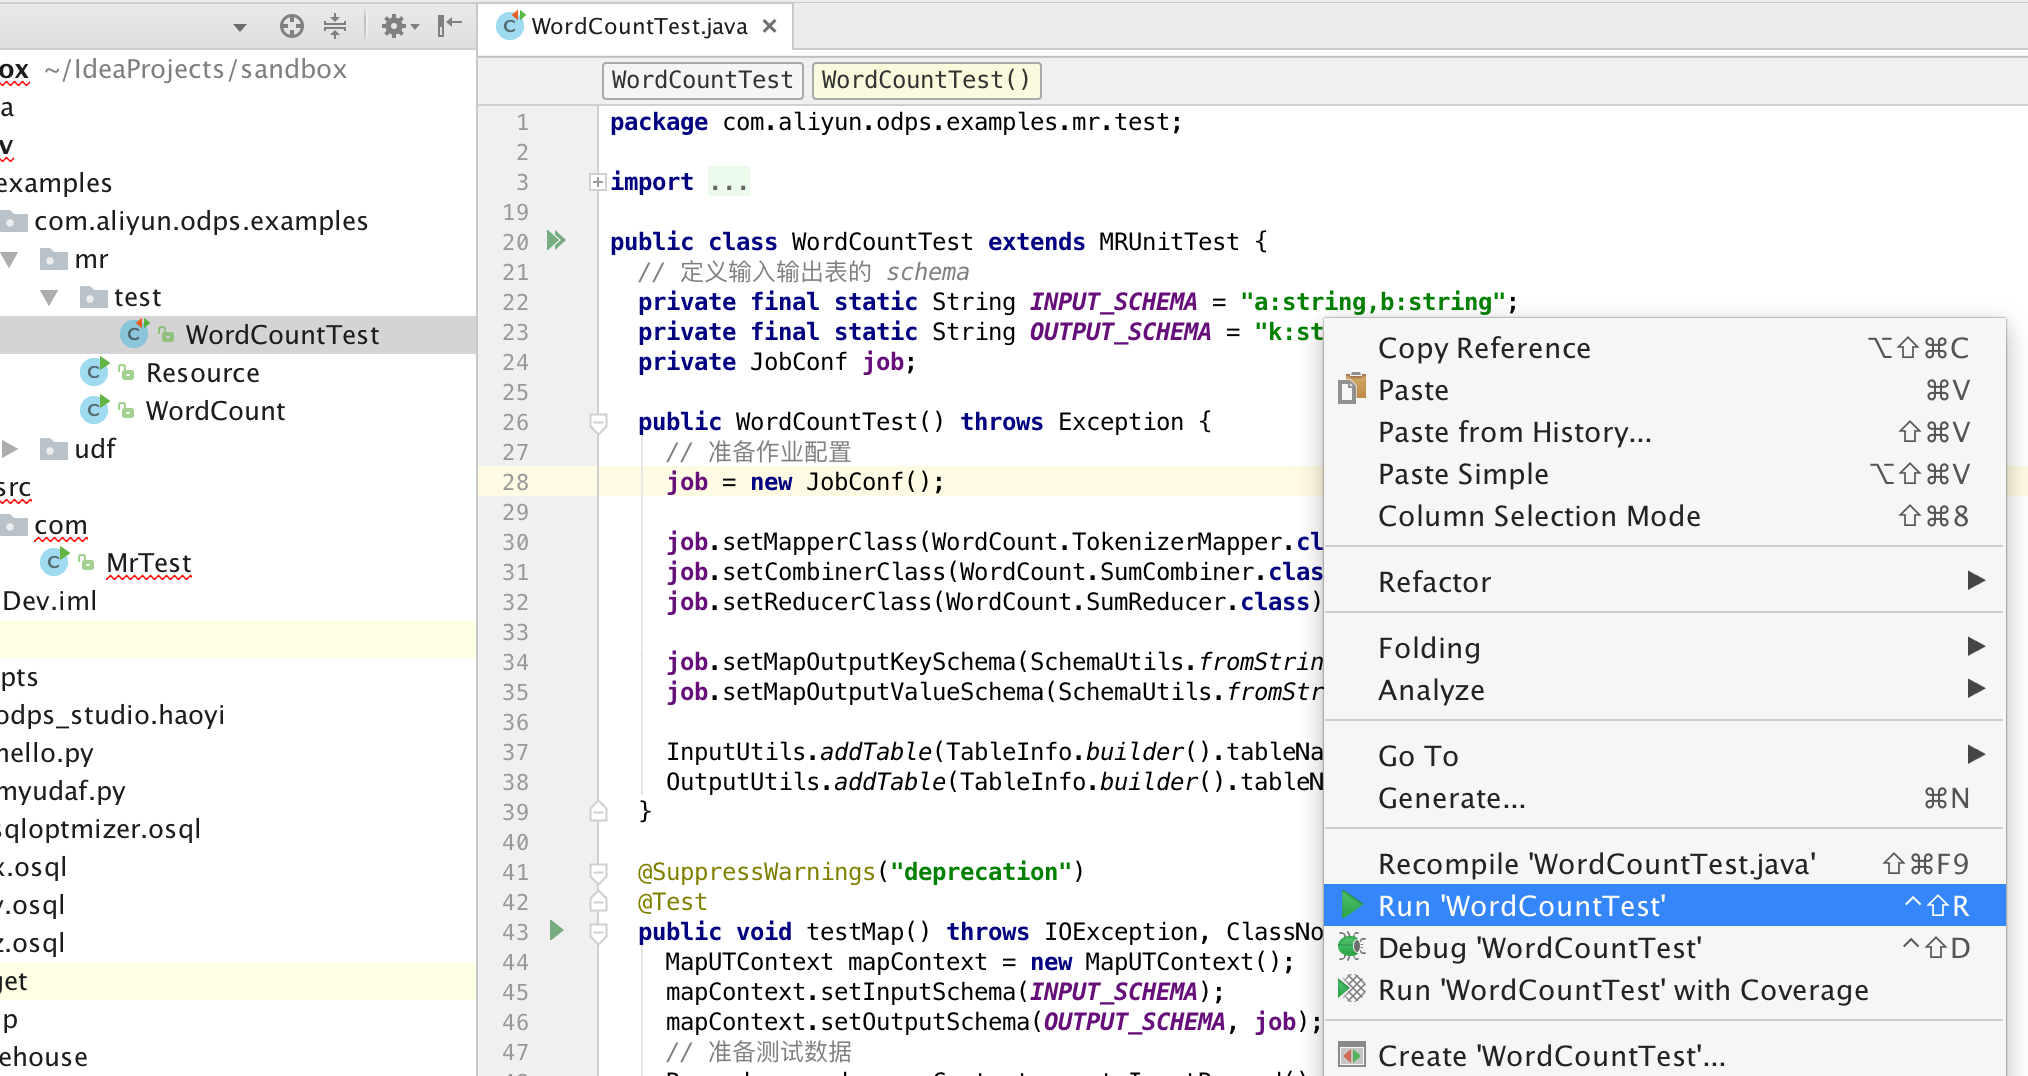Click the mr folder icon
Viewport: 2028px width, 1076px height.
click(x=53, y=260)
